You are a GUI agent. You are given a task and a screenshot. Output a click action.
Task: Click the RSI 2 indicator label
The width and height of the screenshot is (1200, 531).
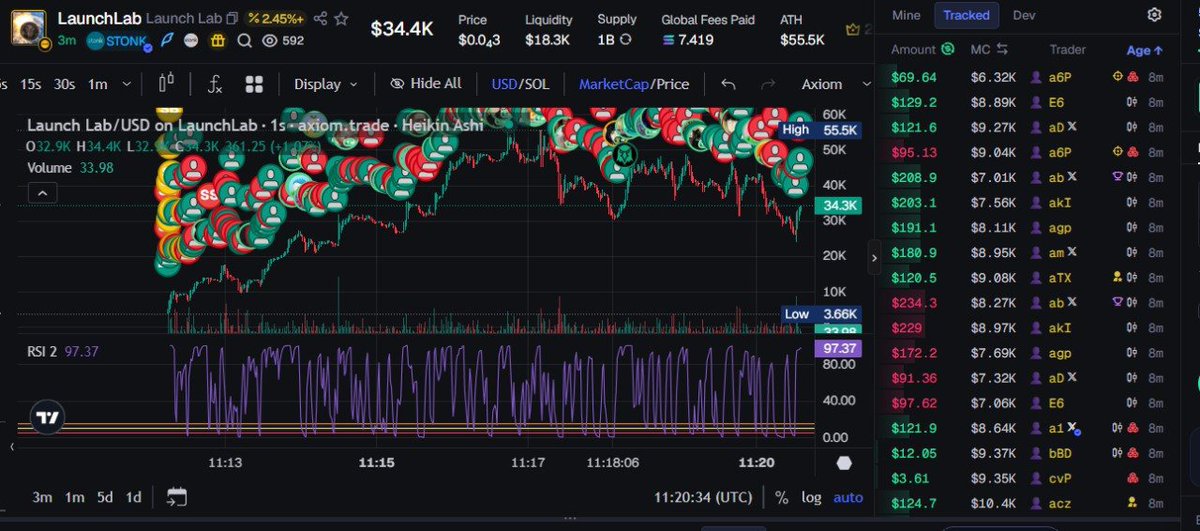coord(43,351)
